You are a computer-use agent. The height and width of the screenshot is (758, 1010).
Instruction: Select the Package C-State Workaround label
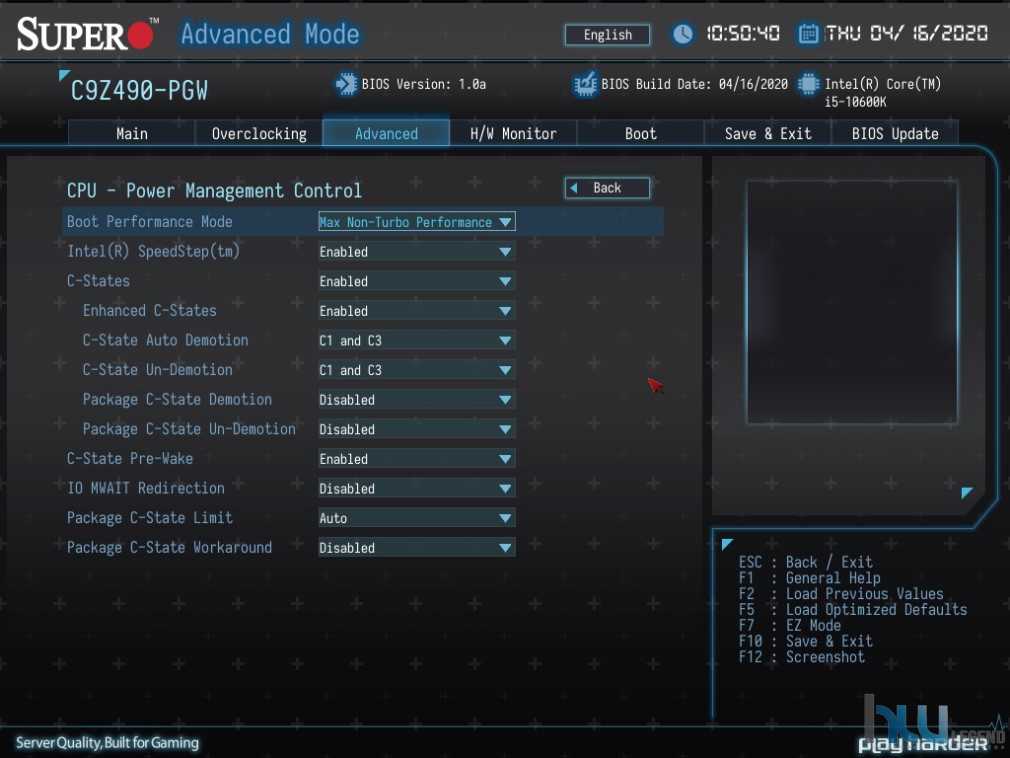coord(169,547)
